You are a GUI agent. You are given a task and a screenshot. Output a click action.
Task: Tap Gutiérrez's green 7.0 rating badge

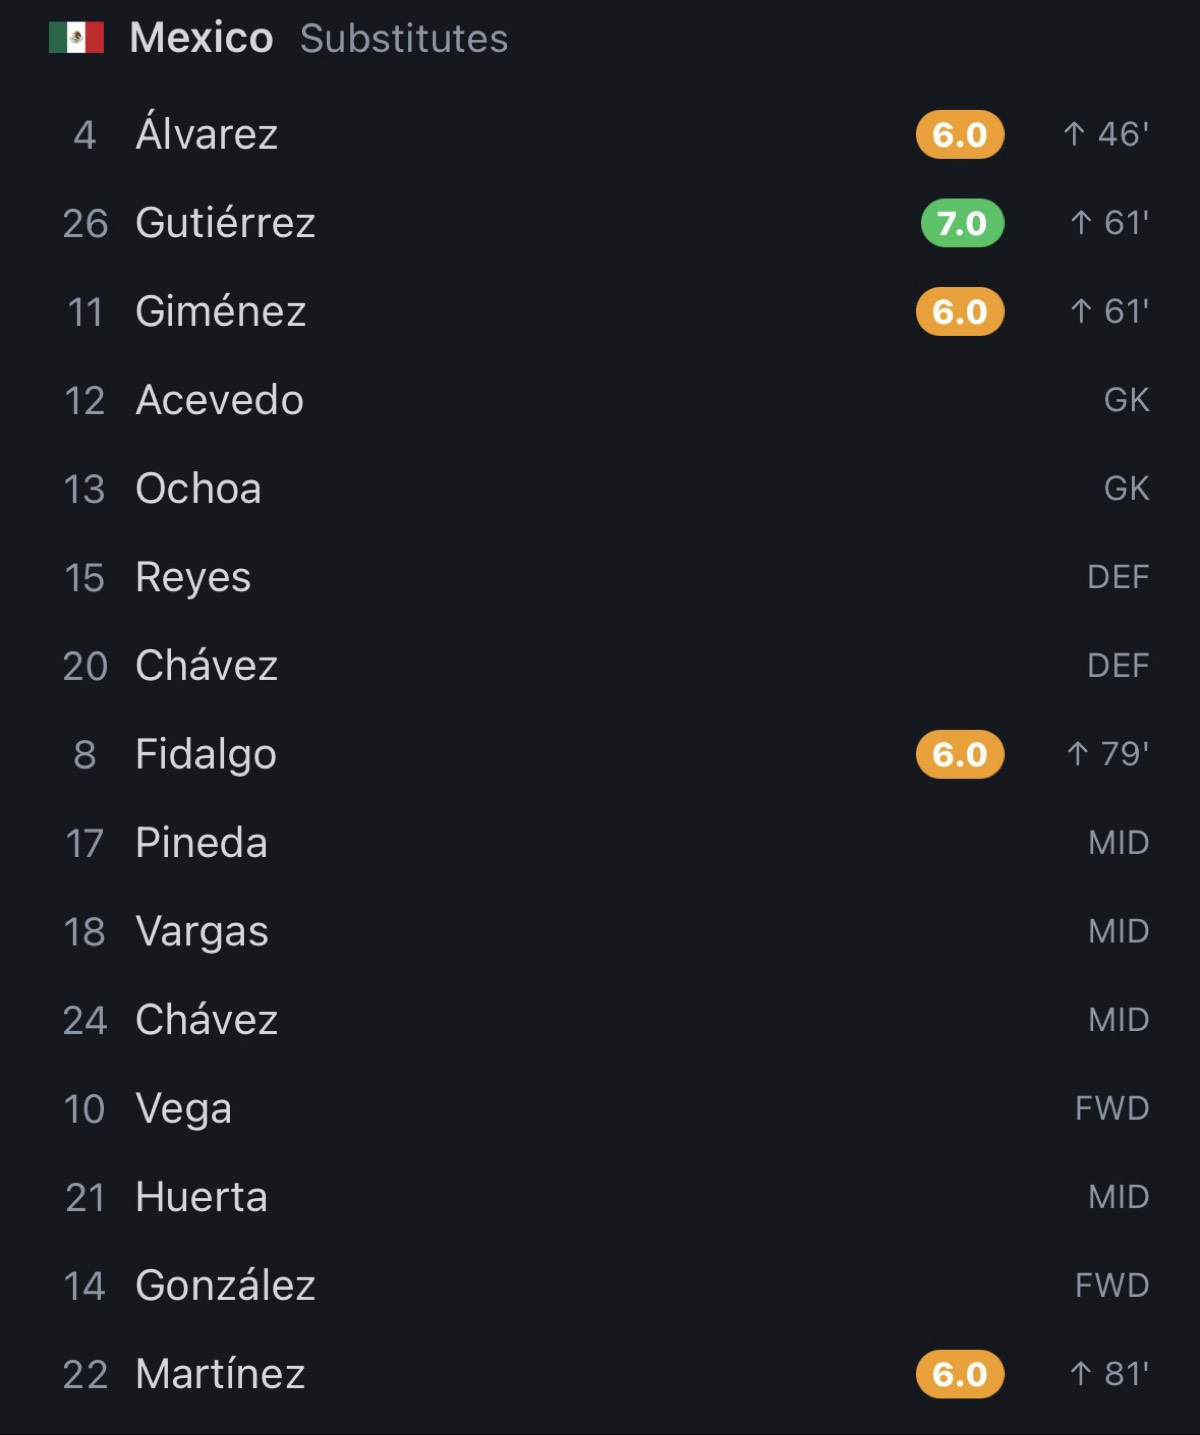coord(962,223)
